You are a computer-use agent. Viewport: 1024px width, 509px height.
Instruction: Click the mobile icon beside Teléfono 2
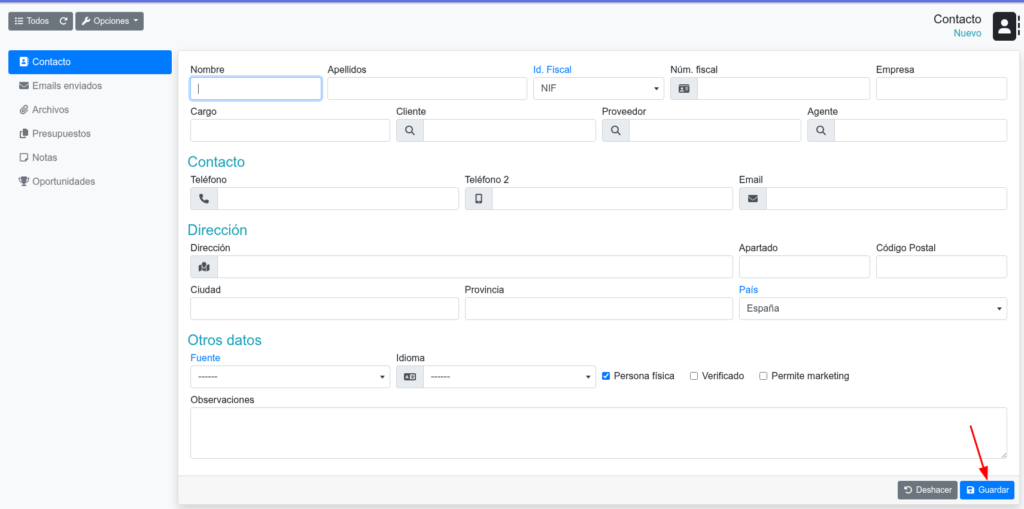tap(478, 198)
